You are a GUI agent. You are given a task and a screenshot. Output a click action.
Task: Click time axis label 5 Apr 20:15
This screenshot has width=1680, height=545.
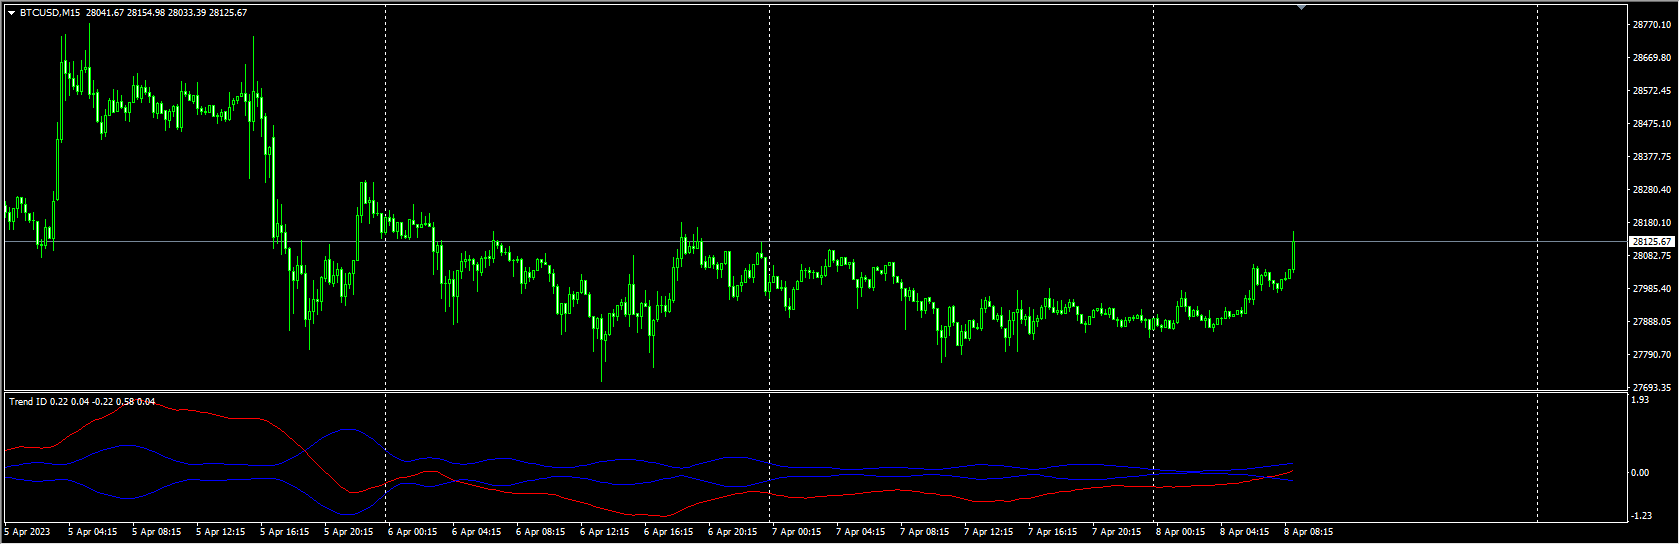click(349, 532)
